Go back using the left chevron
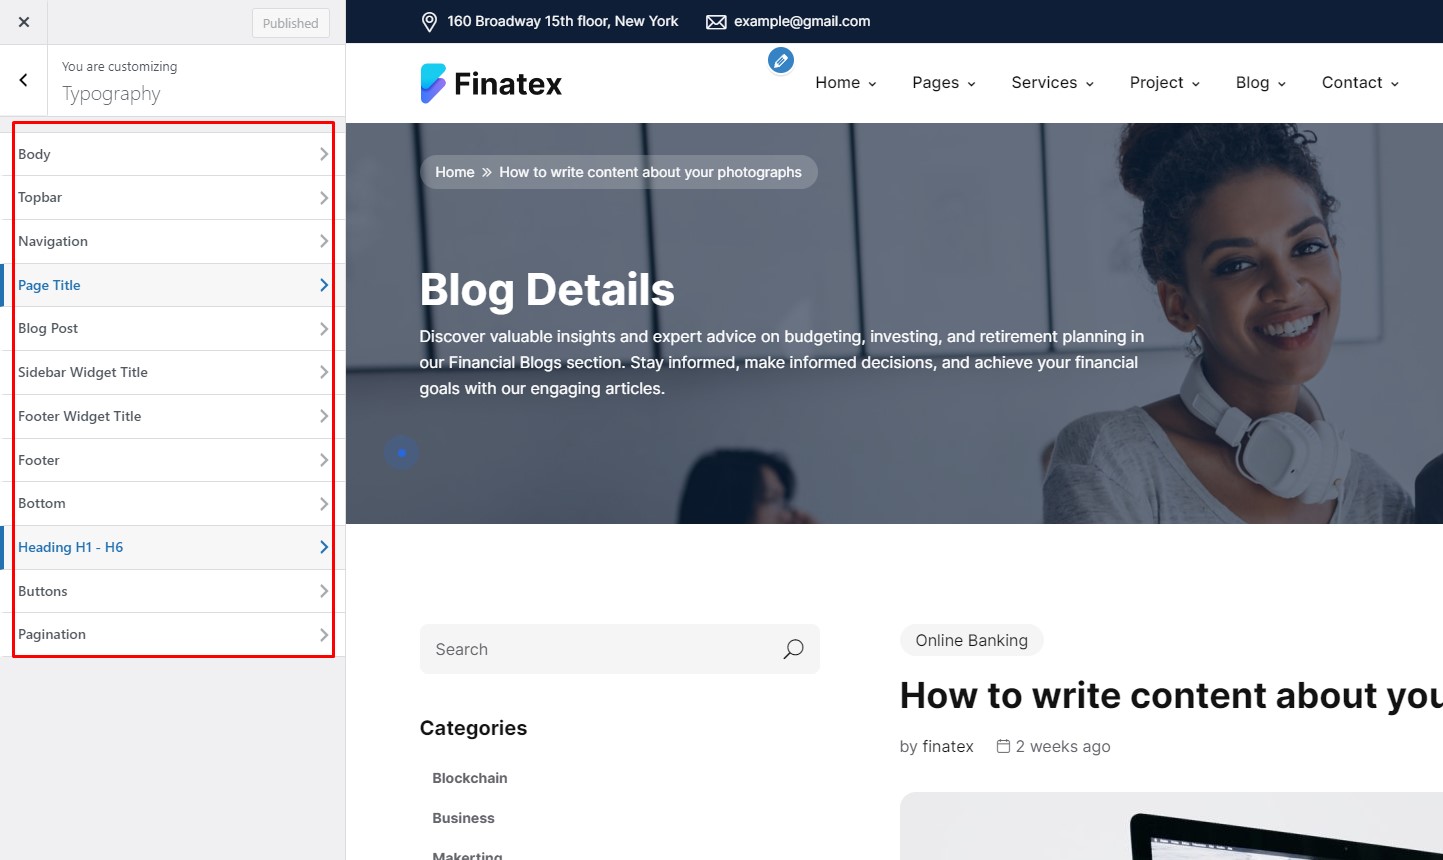The height and width of the screenshot is (860, 1443). [x=24, y=80]
